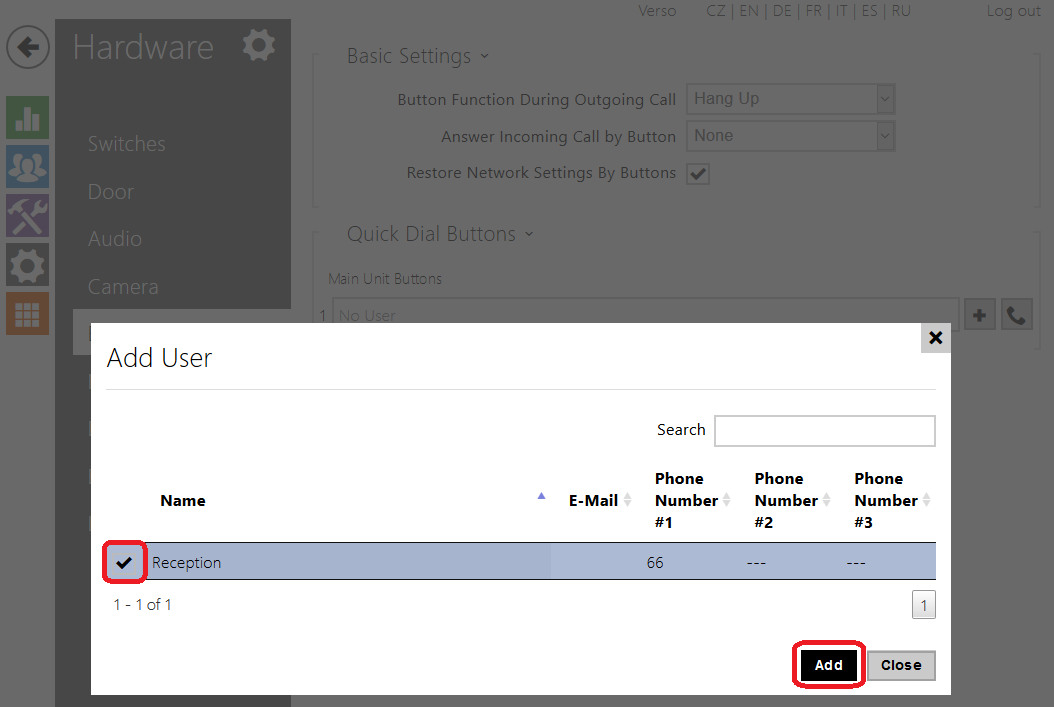
Task: Click the back arrow icon
Action: click(x=28, y=47)
